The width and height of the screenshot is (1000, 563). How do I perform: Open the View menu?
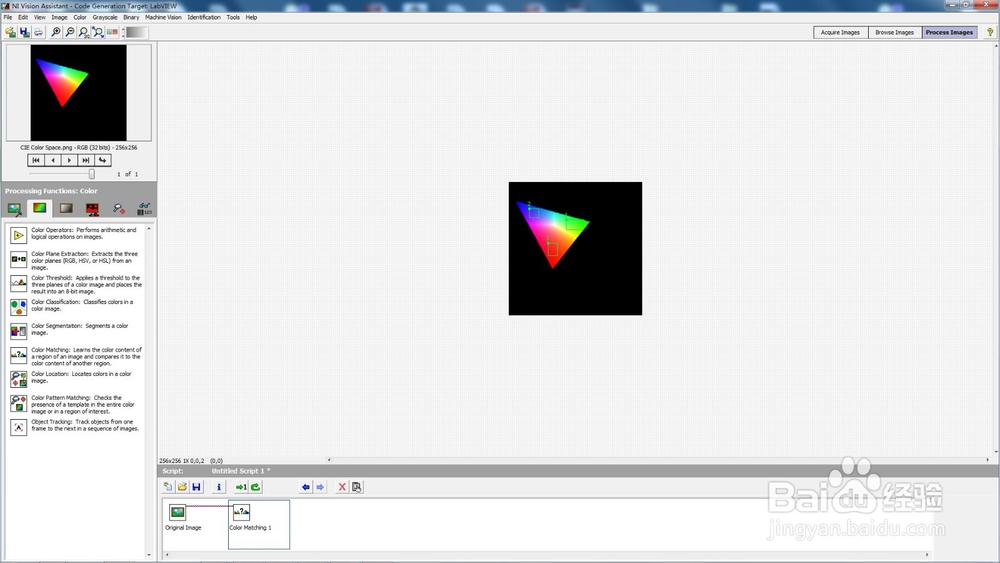(40, 17)
